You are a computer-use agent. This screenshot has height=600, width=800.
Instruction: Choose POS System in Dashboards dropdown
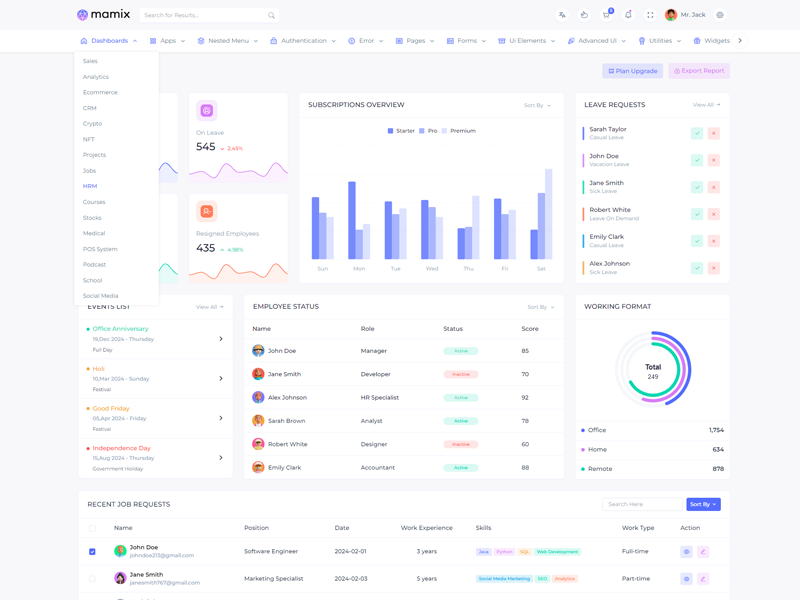click(x=100, y=249)
